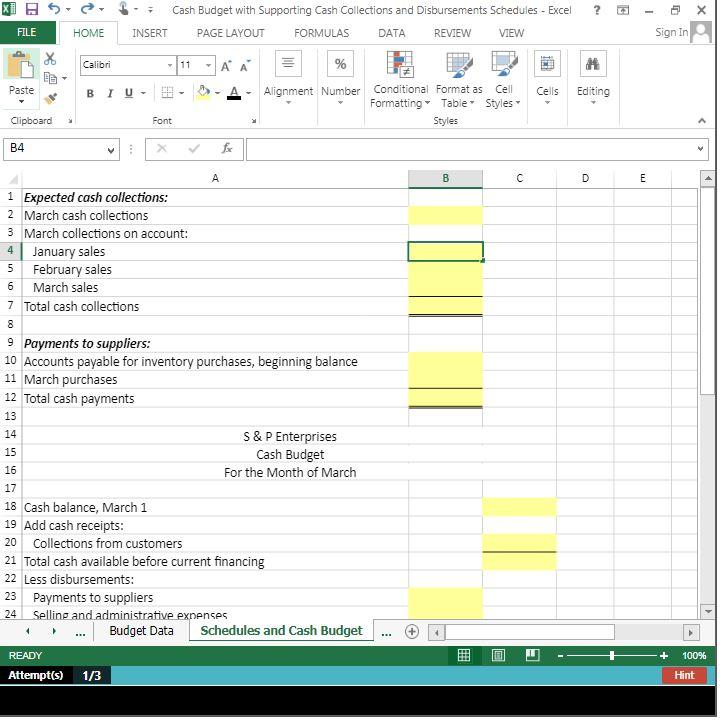Switch to Normal view icon
The height and width of the screenshot is (721, 720).
coord(464,655)
